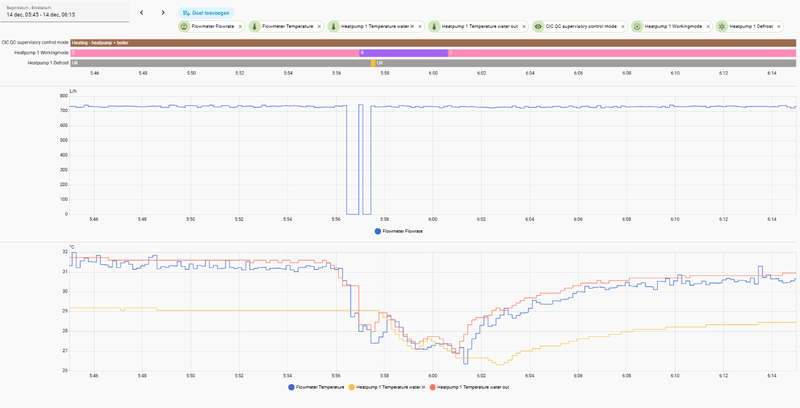Remove the Heatpump 1 Workingmode chip
This screenshot has height=408, width=800.
[x=708, y=27]
